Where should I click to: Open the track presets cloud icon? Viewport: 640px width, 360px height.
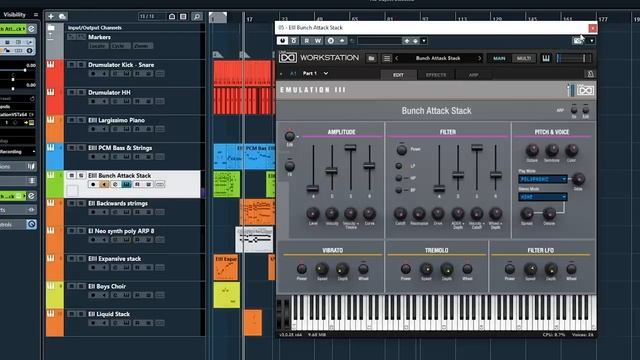(x=62, y=16)
